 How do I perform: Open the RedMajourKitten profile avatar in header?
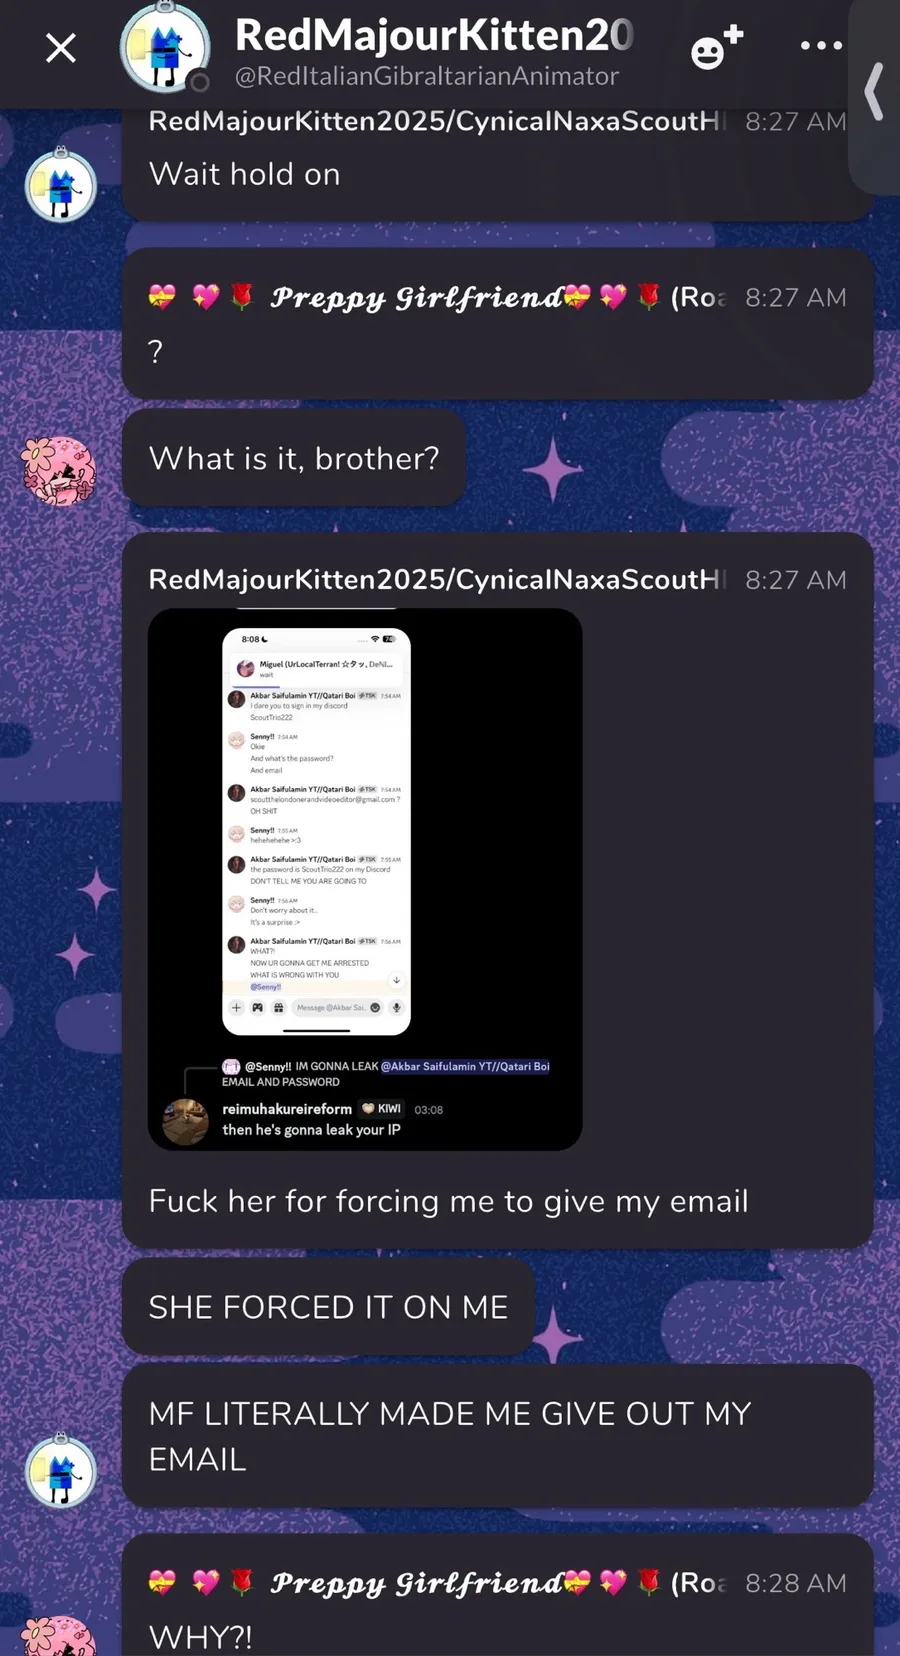(x=165, y=48)
